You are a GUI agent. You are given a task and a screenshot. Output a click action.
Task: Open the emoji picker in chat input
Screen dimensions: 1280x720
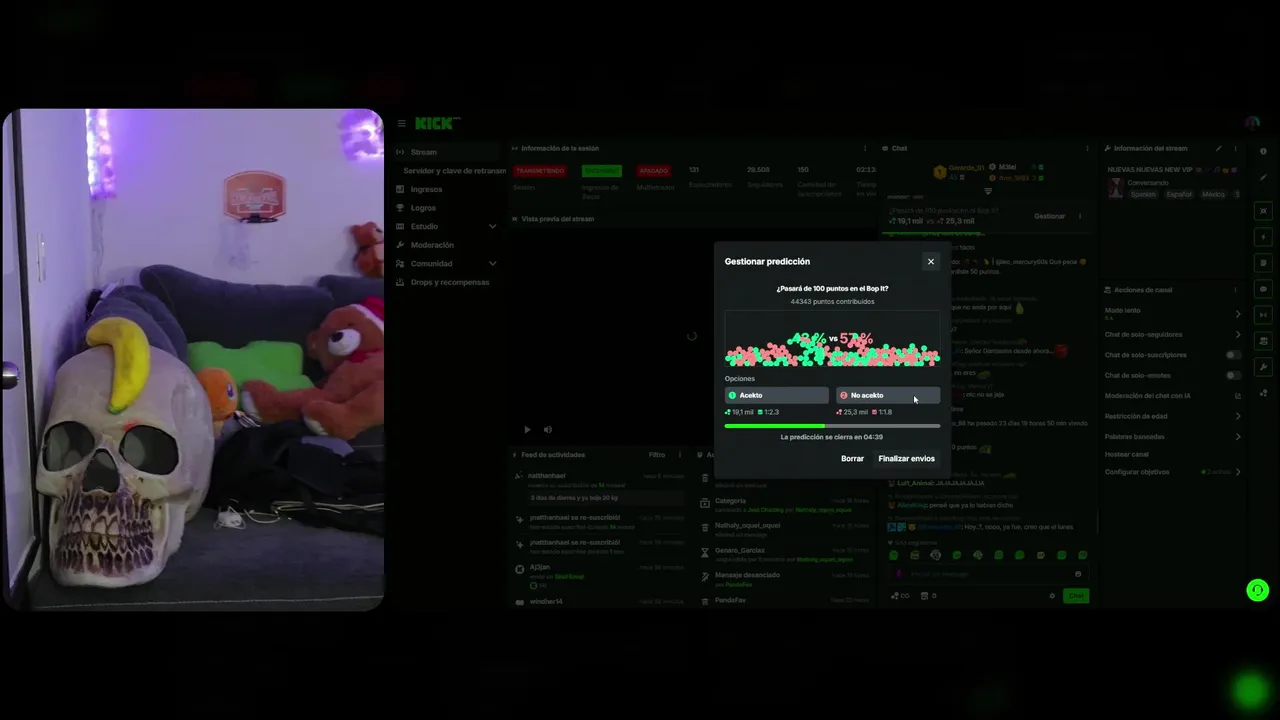coord(1078,574)
